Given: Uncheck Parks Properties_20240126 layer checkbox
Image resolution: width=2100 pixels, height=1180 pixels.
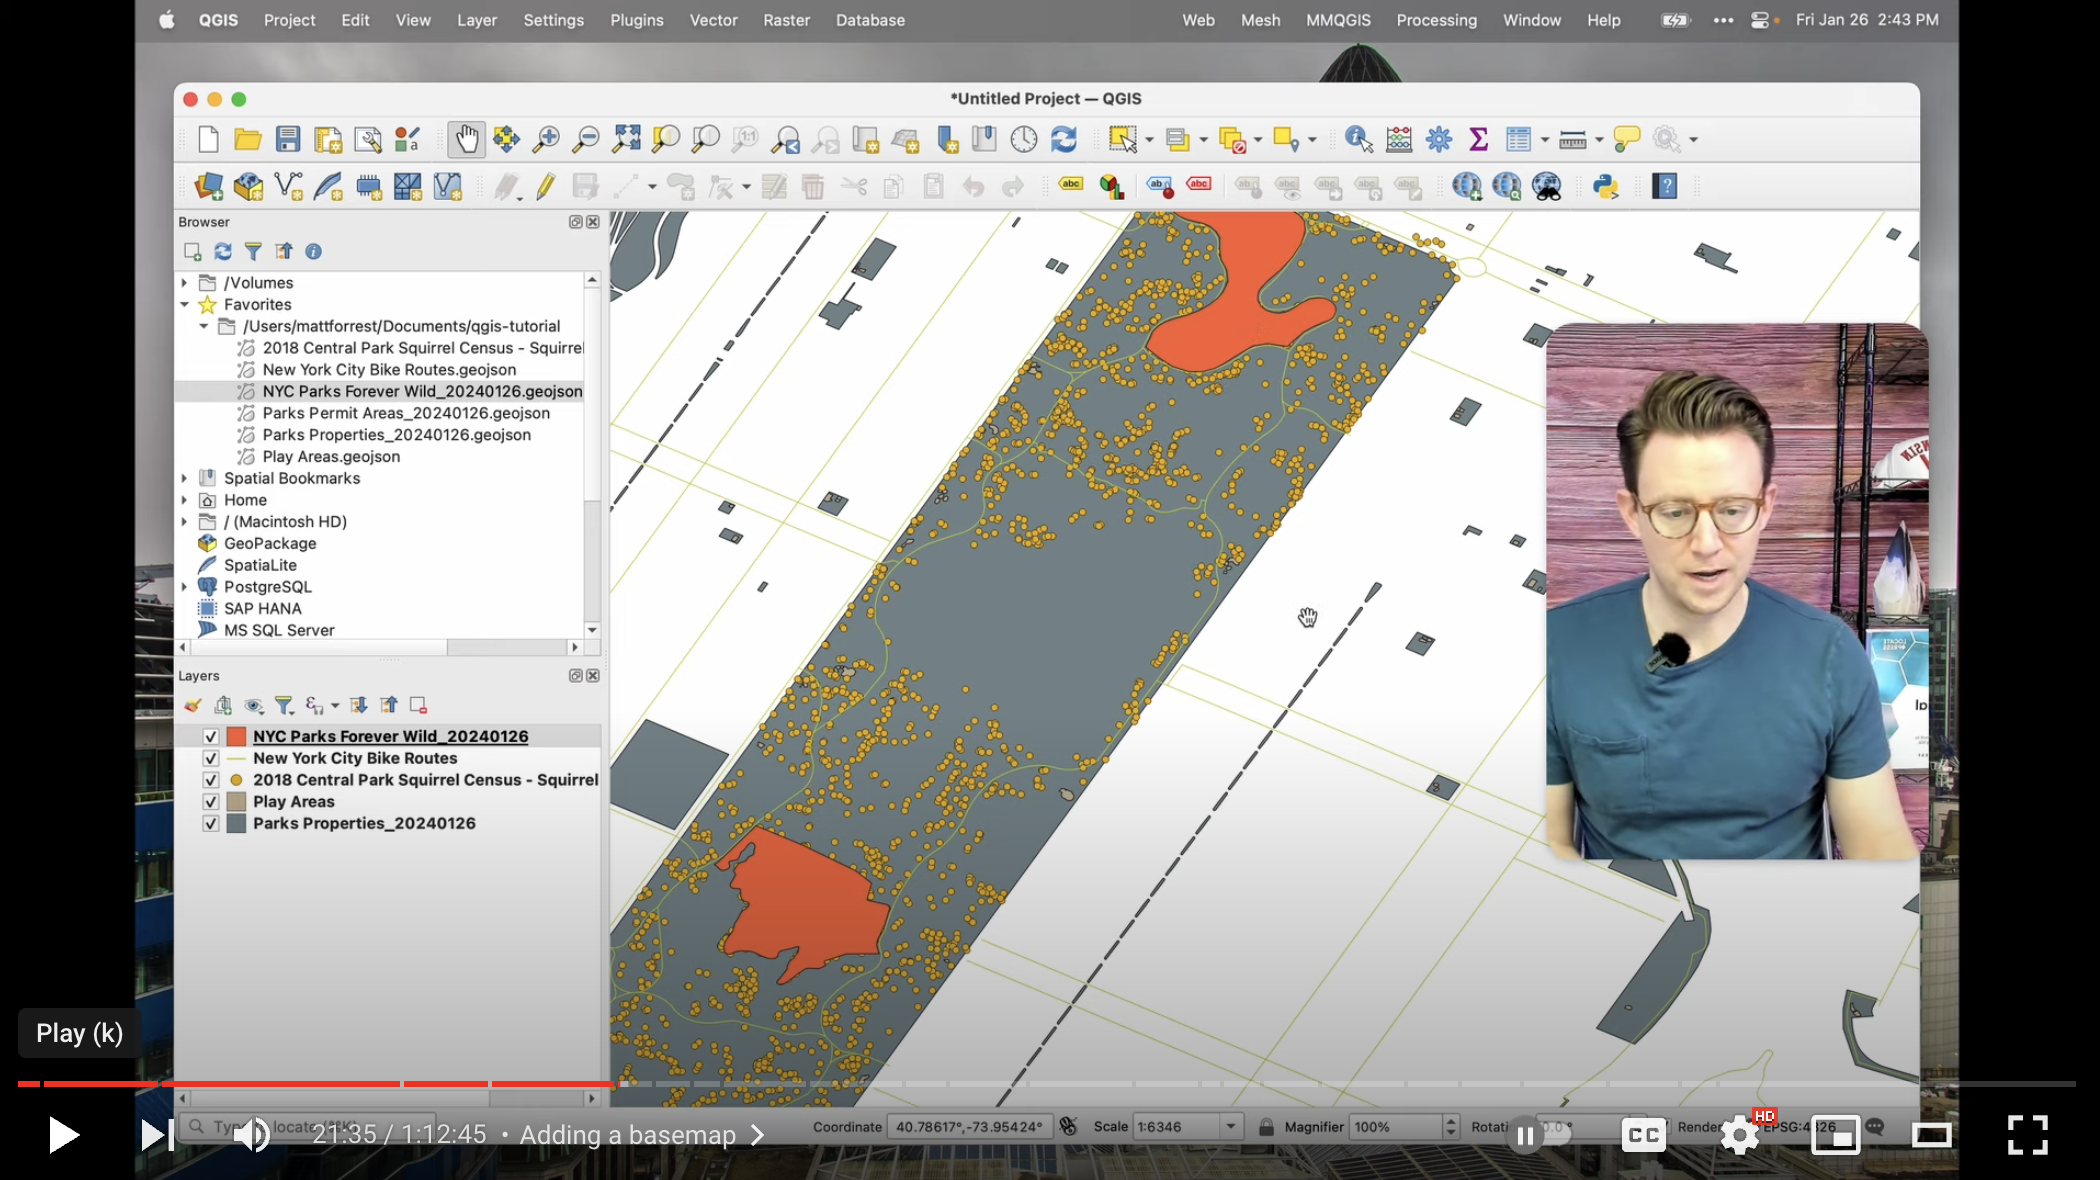Looking at the screenshot, I should pos(211,824).
